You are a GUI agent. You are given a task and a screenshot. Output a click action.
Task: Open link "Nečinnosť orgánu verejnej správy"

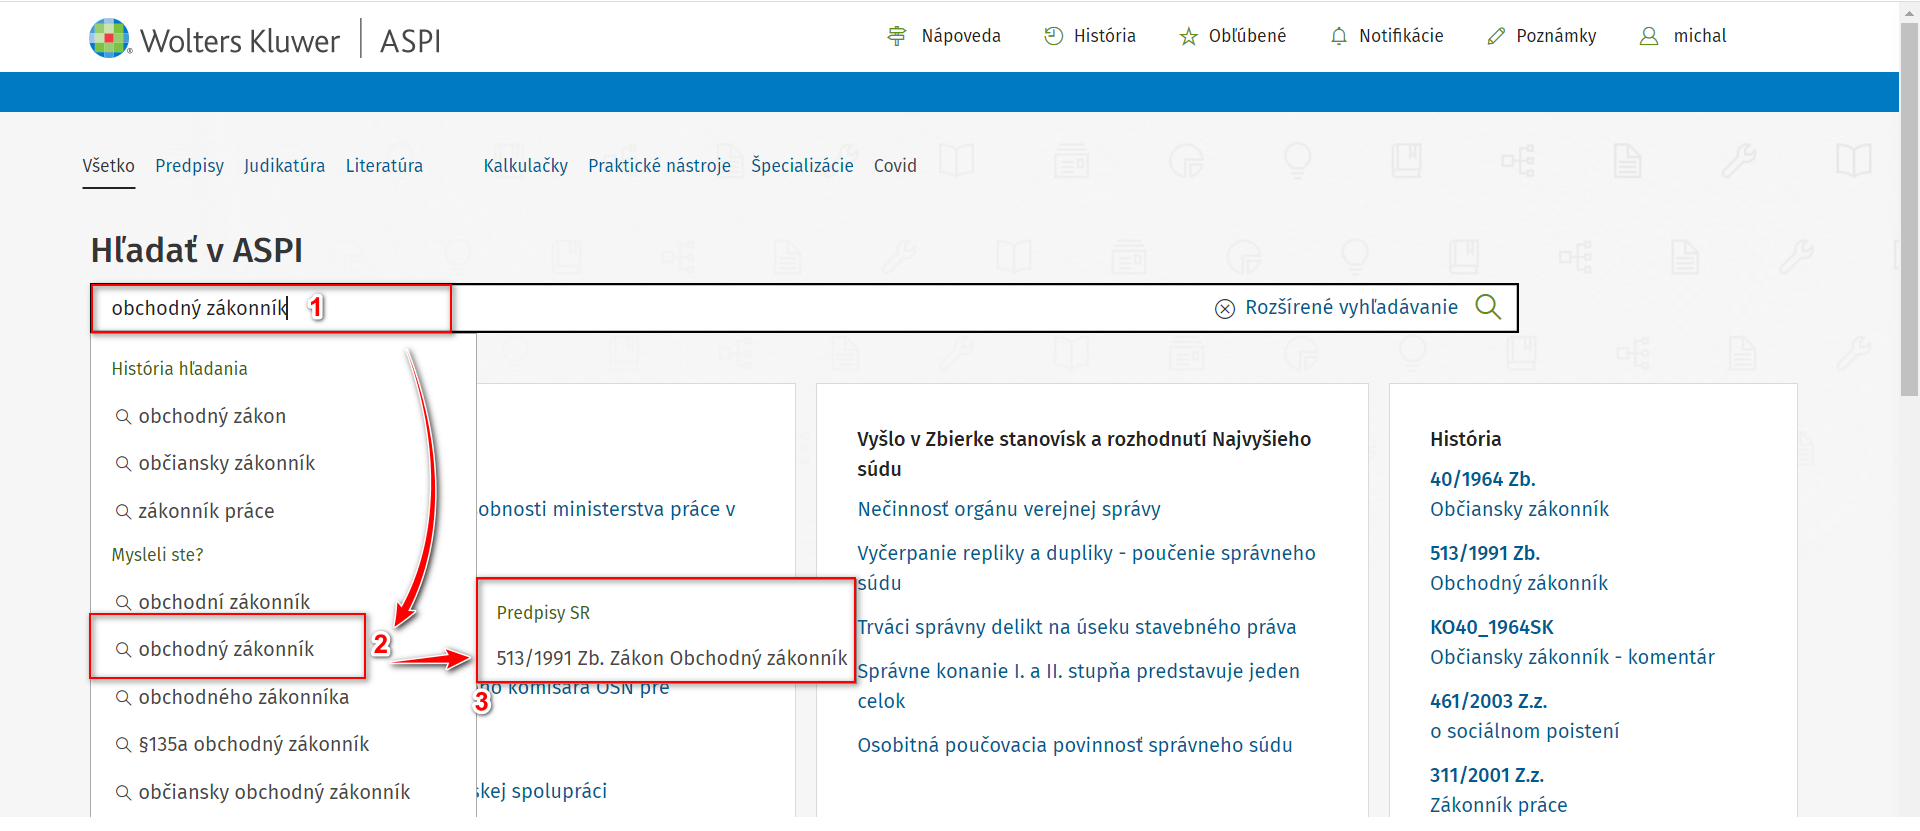pyautogui.click(x=1008, y=509)
